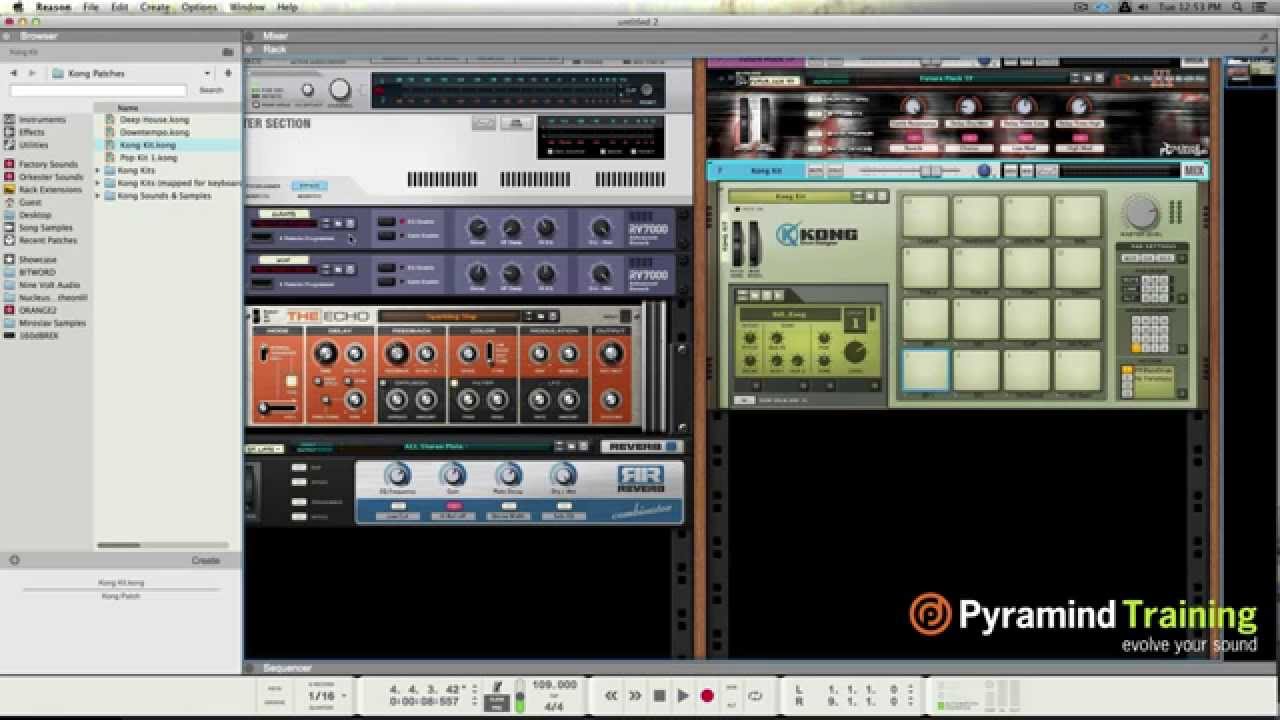Click the Kong Kit mix channel fader

tap(931, 171)
